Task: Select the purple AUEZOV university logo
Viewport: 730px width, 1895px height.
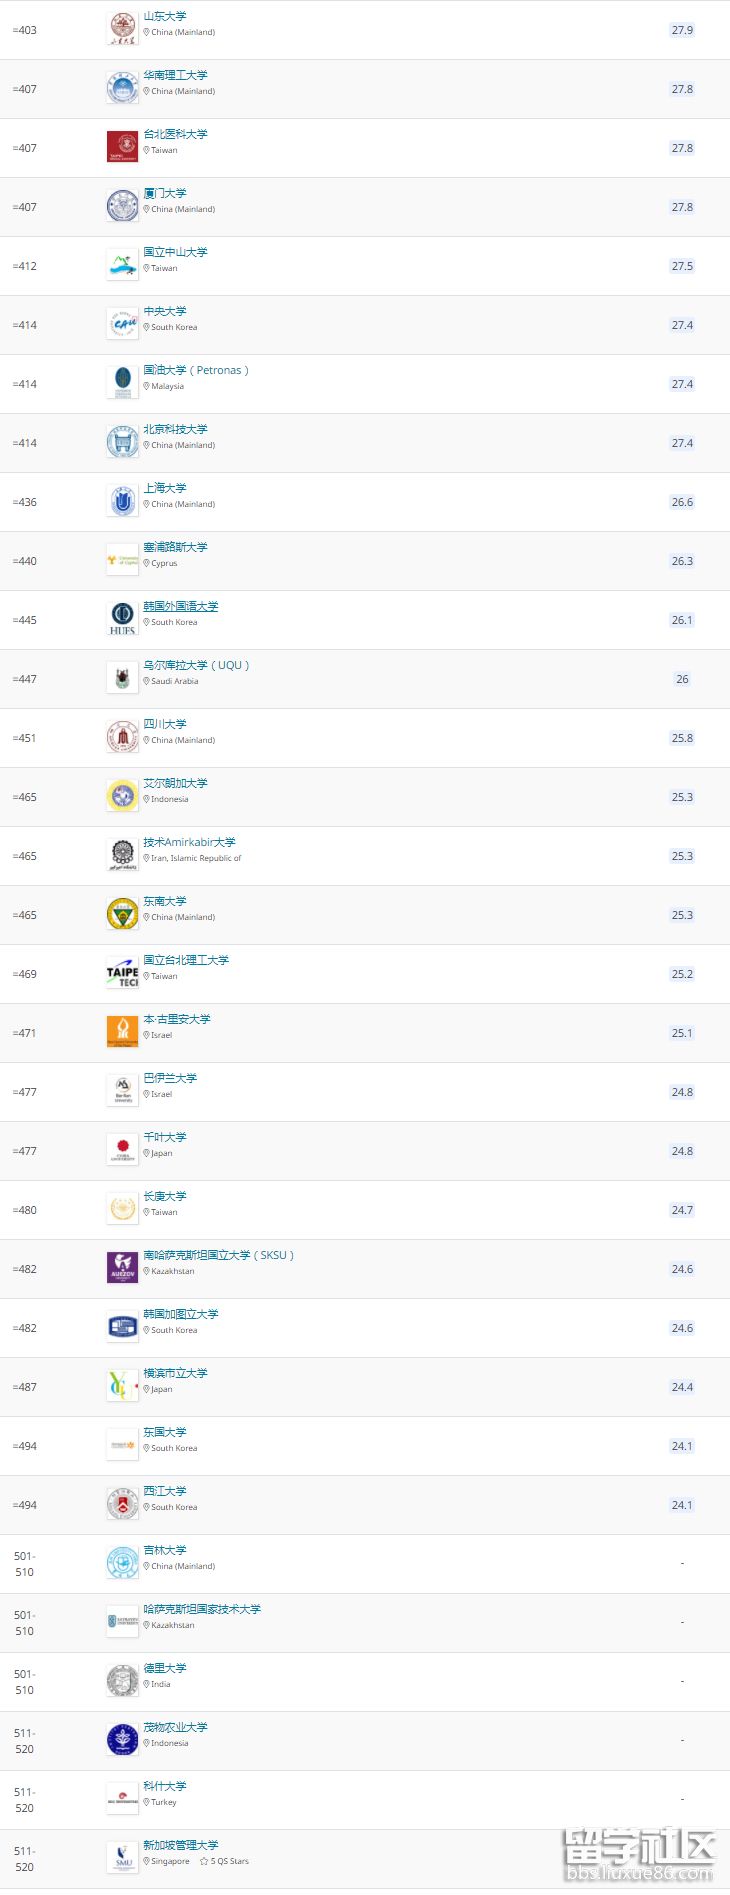Action: tap(122, 1268)
